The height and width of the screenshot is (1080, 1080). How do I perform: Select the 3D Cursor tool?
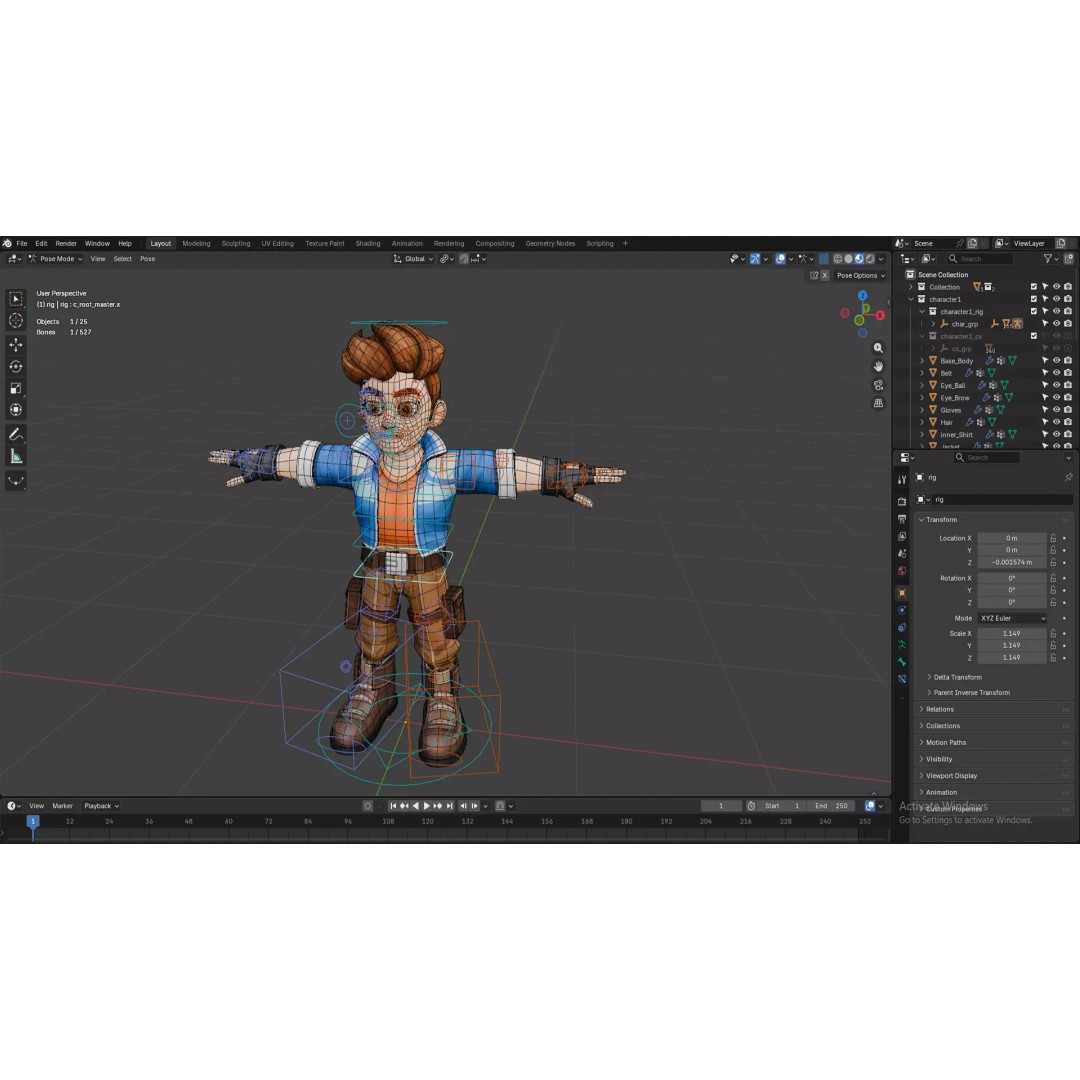(16, 320)
